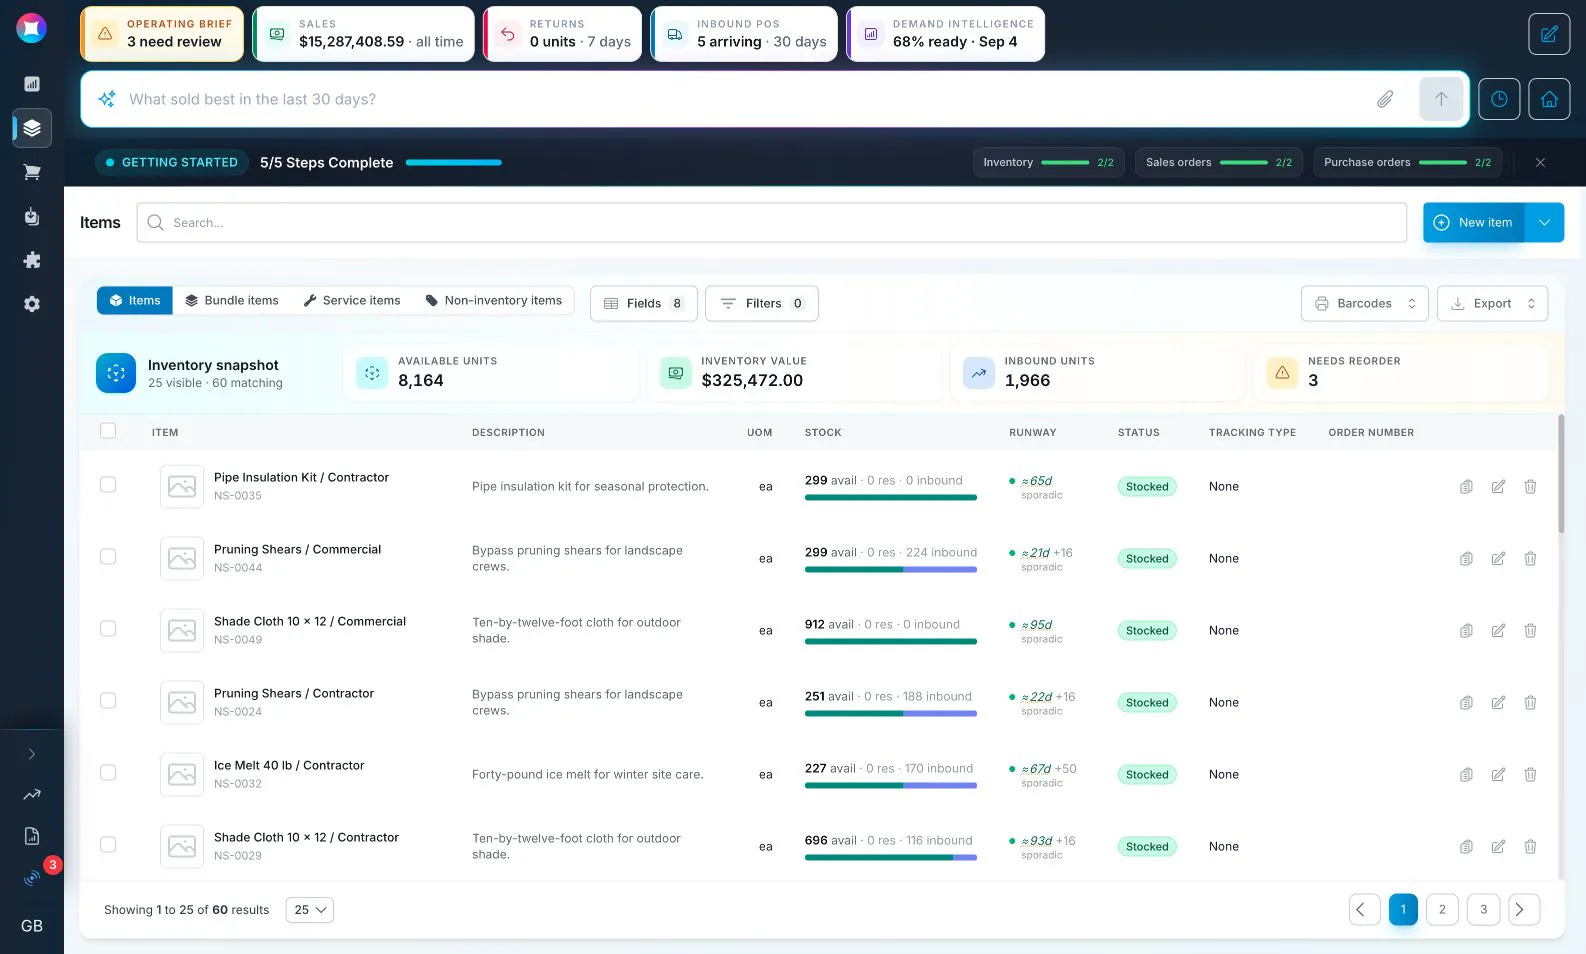Open the document report sidebar icon
This screenshot has height=954, width=1586.
click(32, 836)
